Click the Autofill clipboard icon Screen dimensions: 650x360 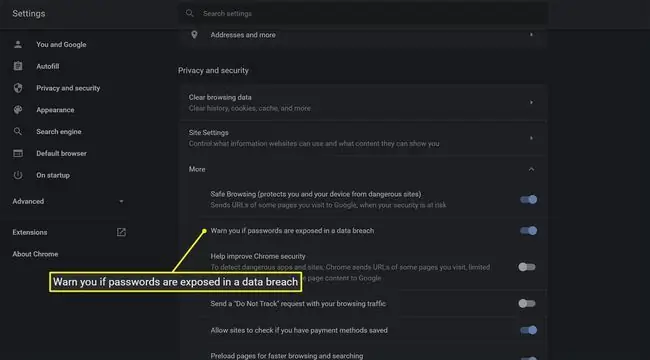18,66
